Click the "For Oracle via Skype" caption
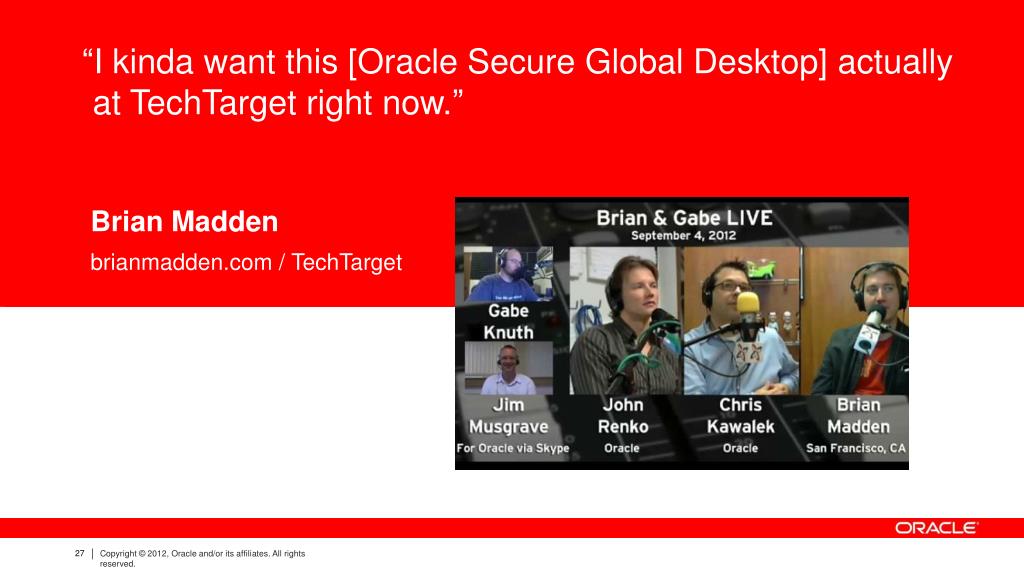This screenshot has width=1024, height=576. tap(513, 448)
